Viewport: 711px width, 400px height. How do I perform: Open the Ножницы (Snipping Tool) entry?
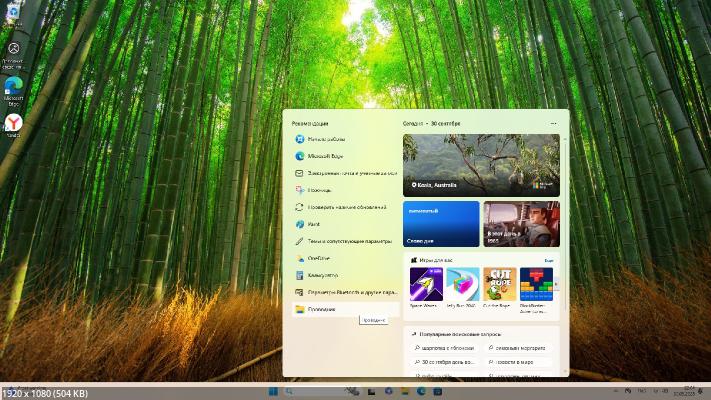pos(320,190)
